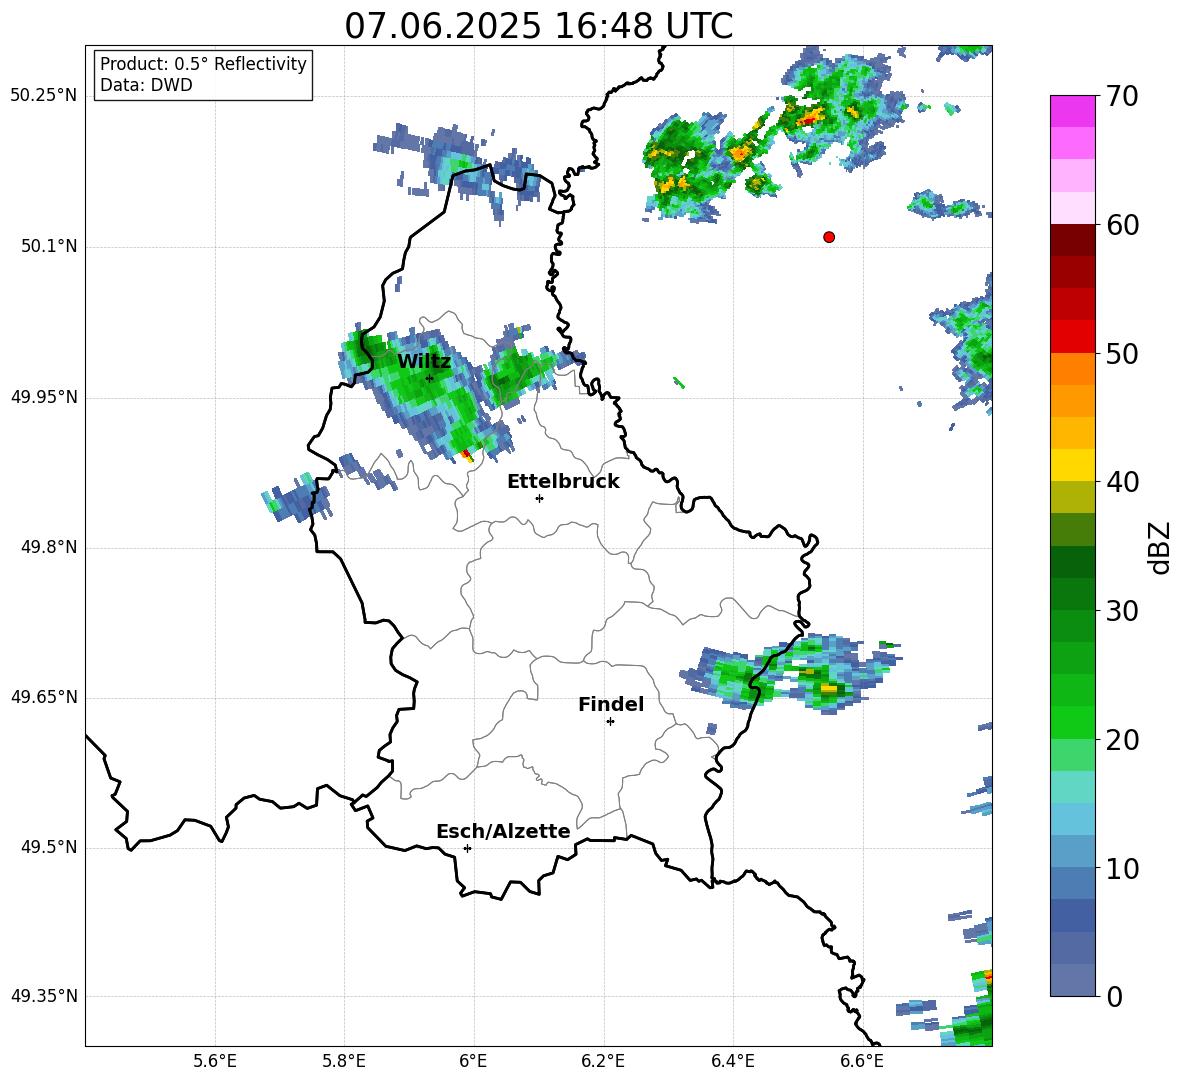This screenshot has height=1081, width=1184.
Task: Click the Ettelbruck city label
Action: [563, 482]
